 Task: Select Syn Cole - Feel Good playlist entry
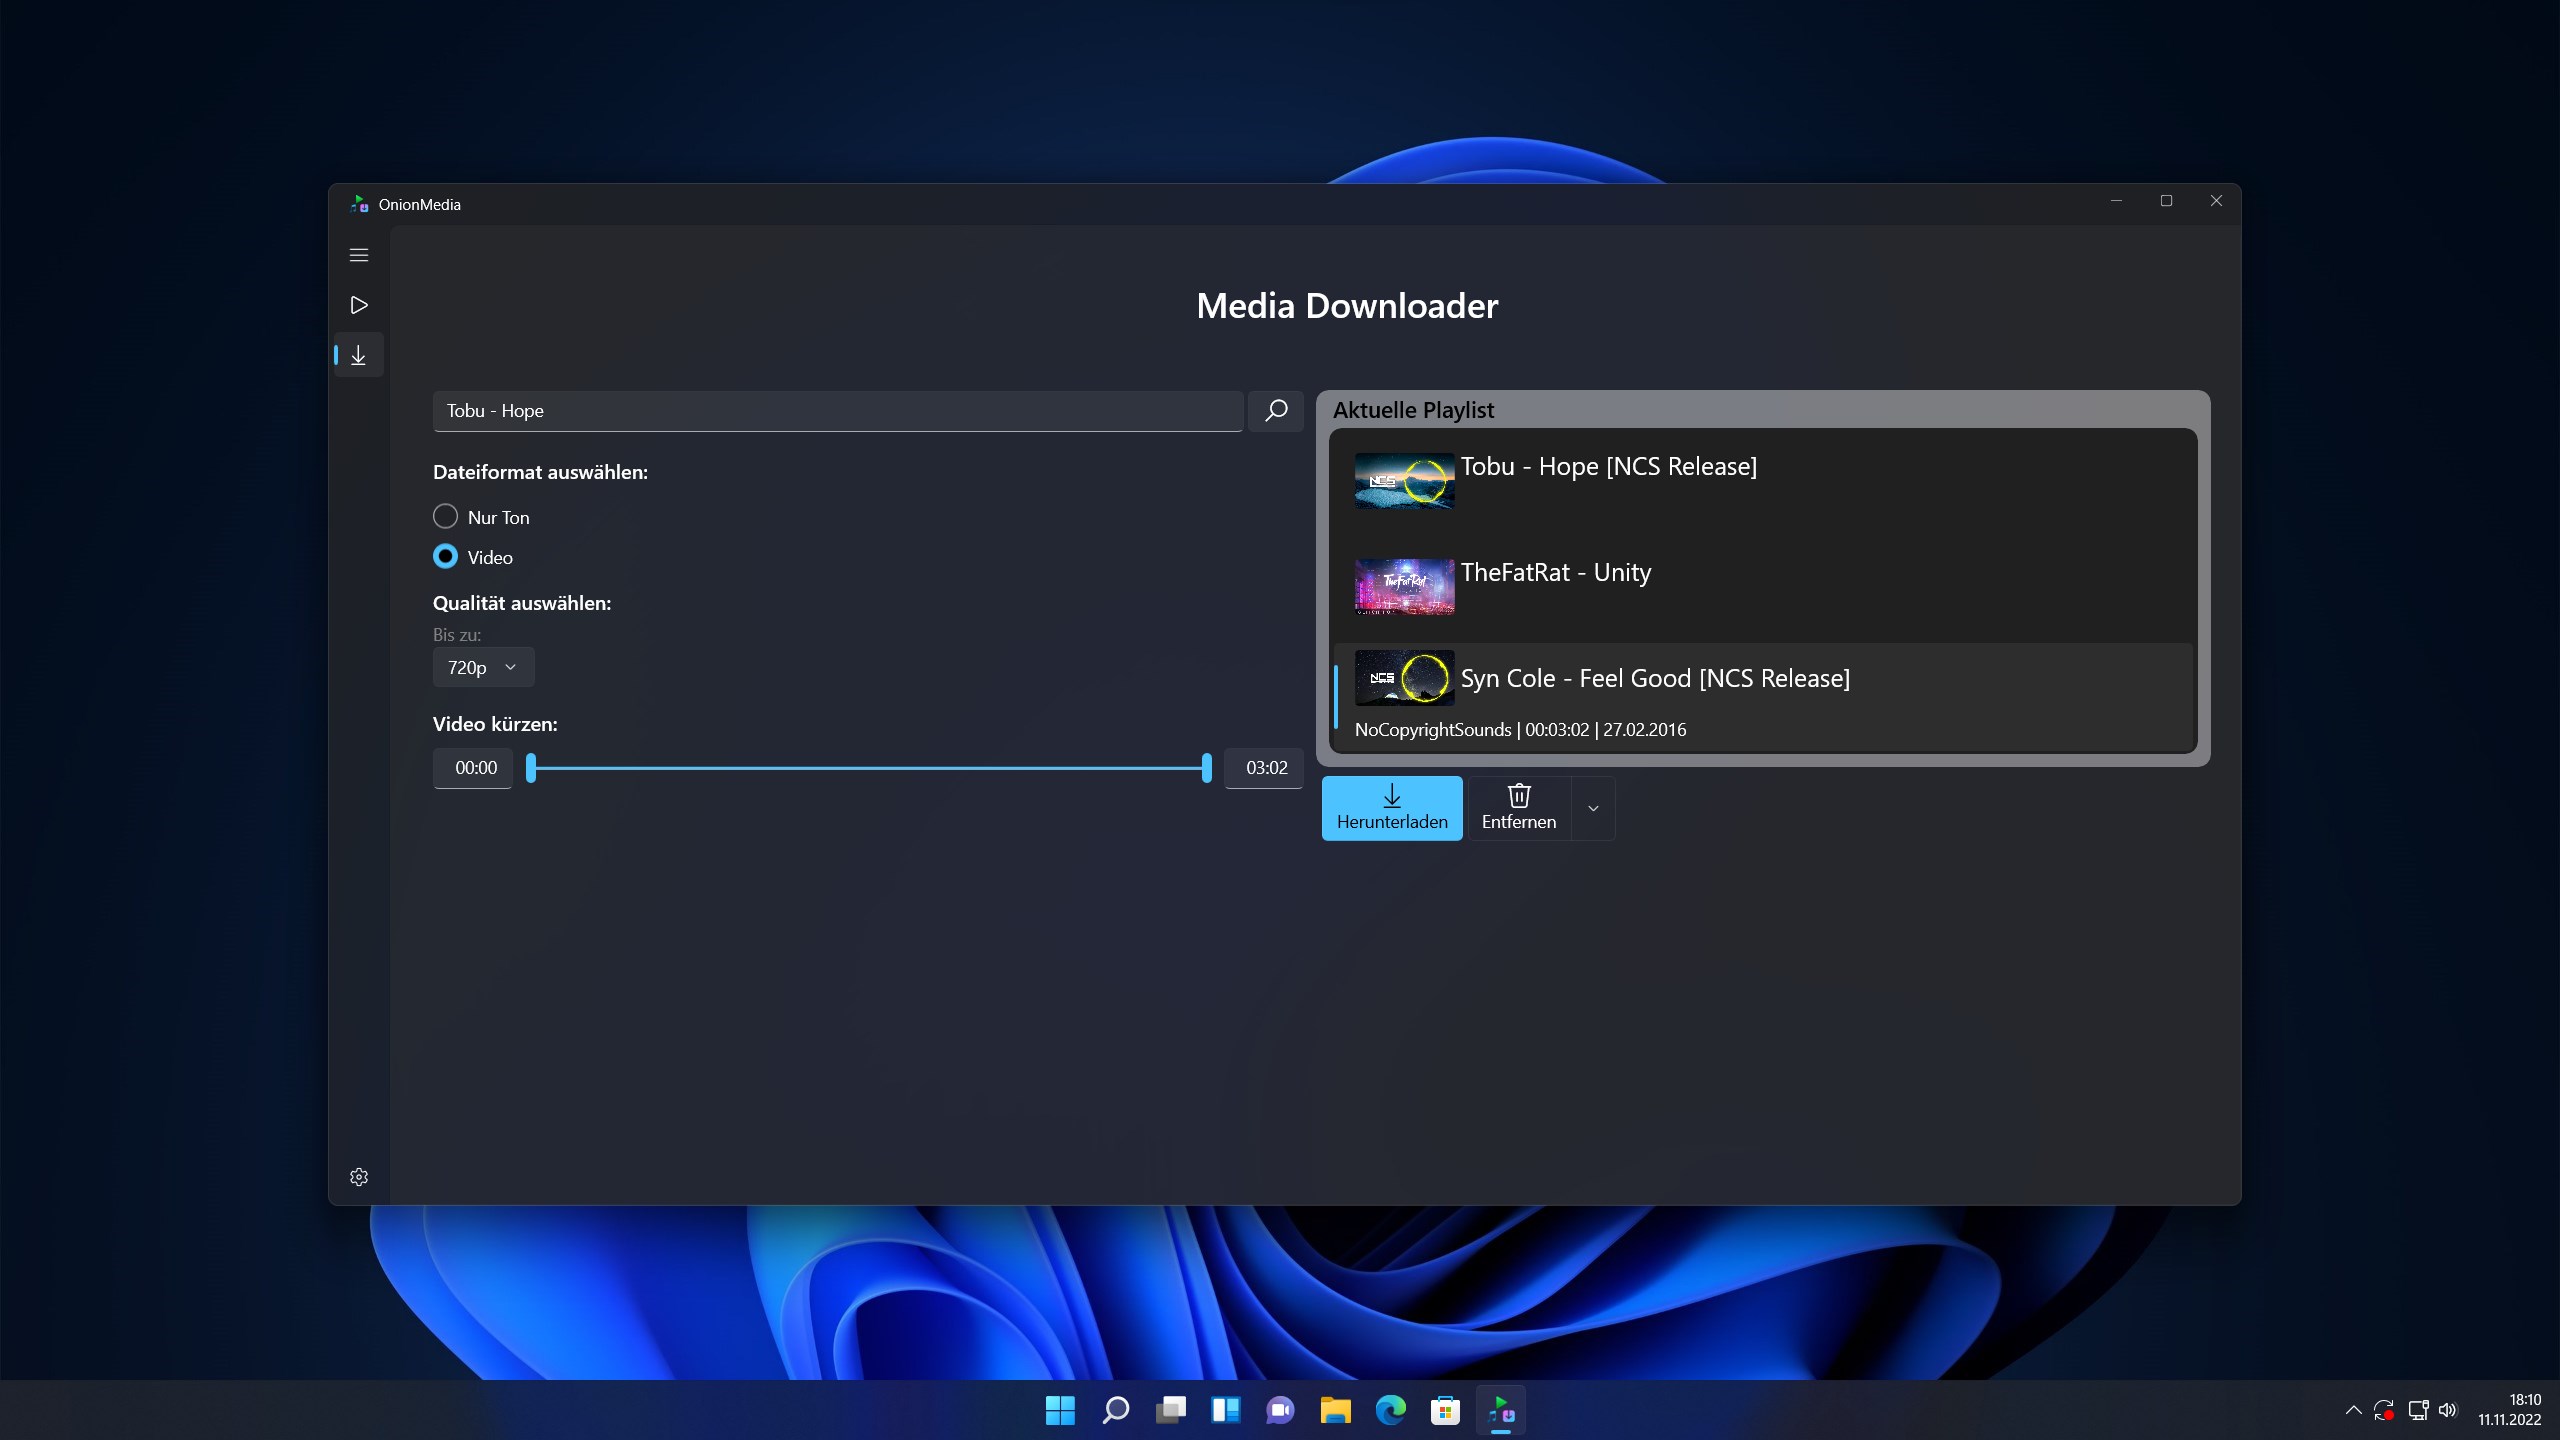[x=1763, y=697]
